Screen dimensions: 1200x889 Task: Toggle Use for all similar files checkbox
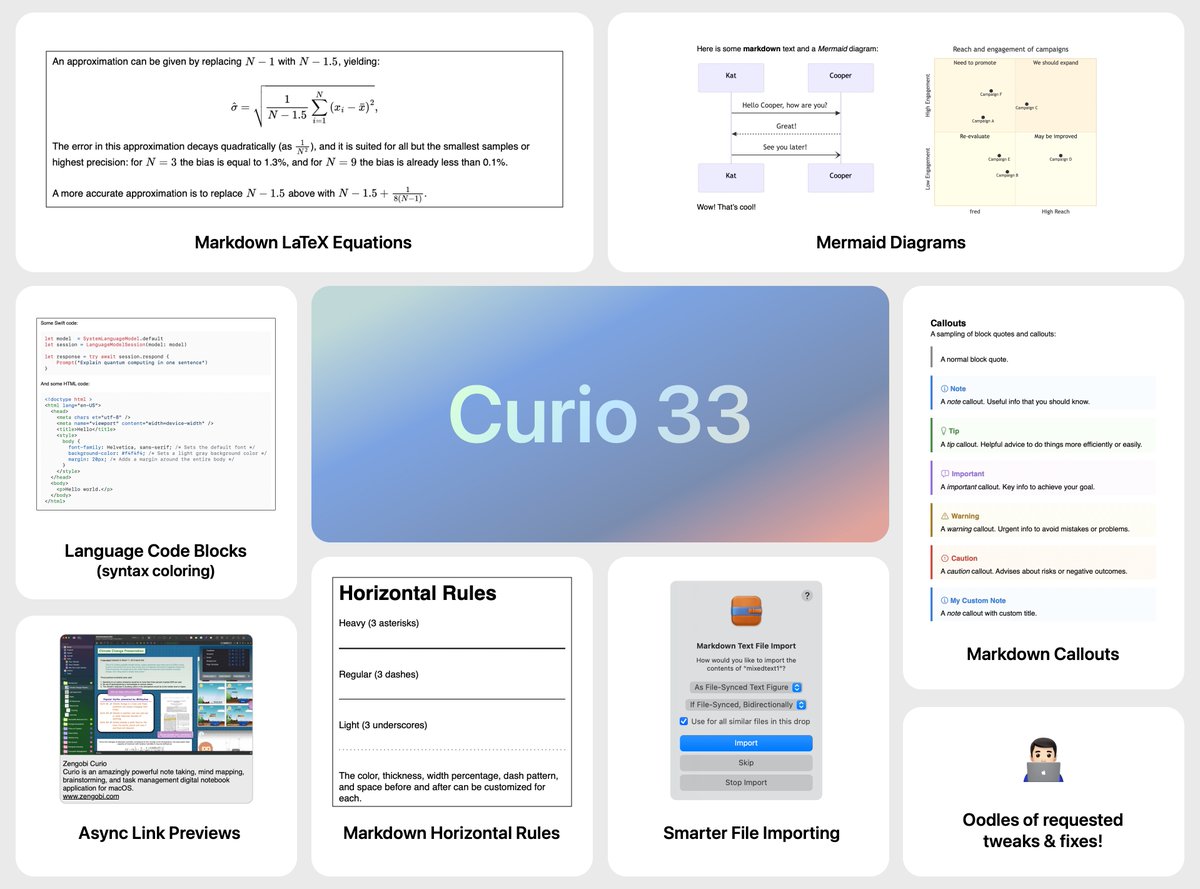[684, 721]
